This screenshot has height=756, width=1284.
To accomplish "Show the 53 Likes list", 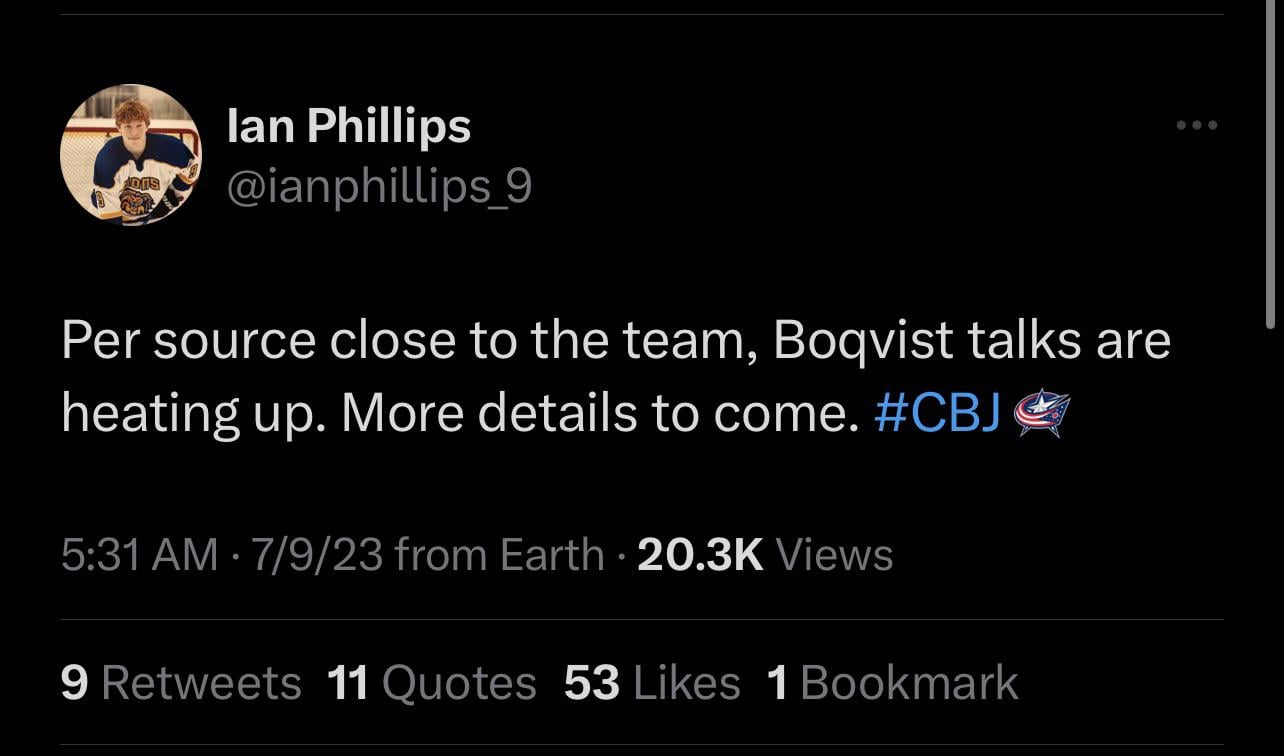I will point(652,683).
